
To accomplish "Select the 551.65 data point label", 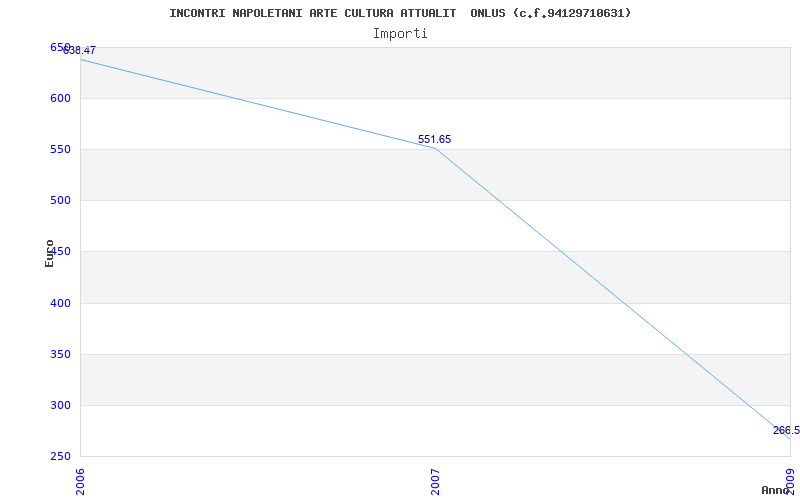I will click(x=435, y=139).
